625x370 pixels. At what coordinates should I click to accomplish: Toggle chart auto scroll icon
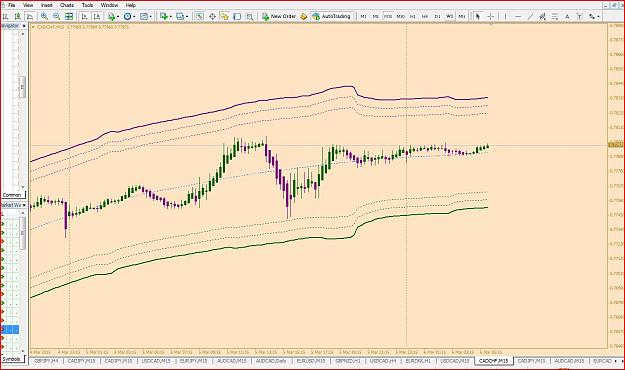(x=84, y=16)
